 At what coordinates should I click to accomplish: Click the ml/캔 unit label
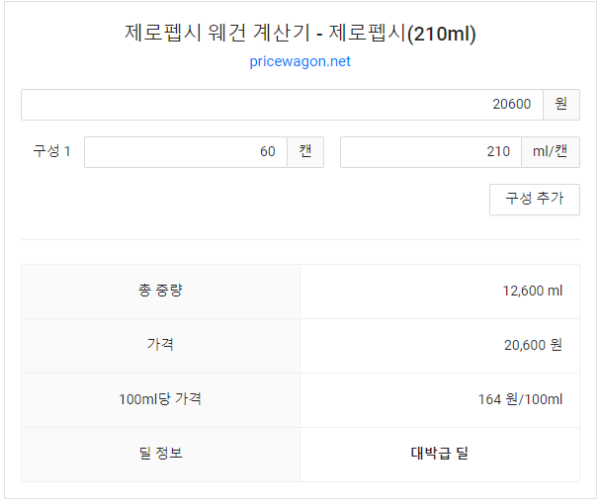click(x=550, y=152)
